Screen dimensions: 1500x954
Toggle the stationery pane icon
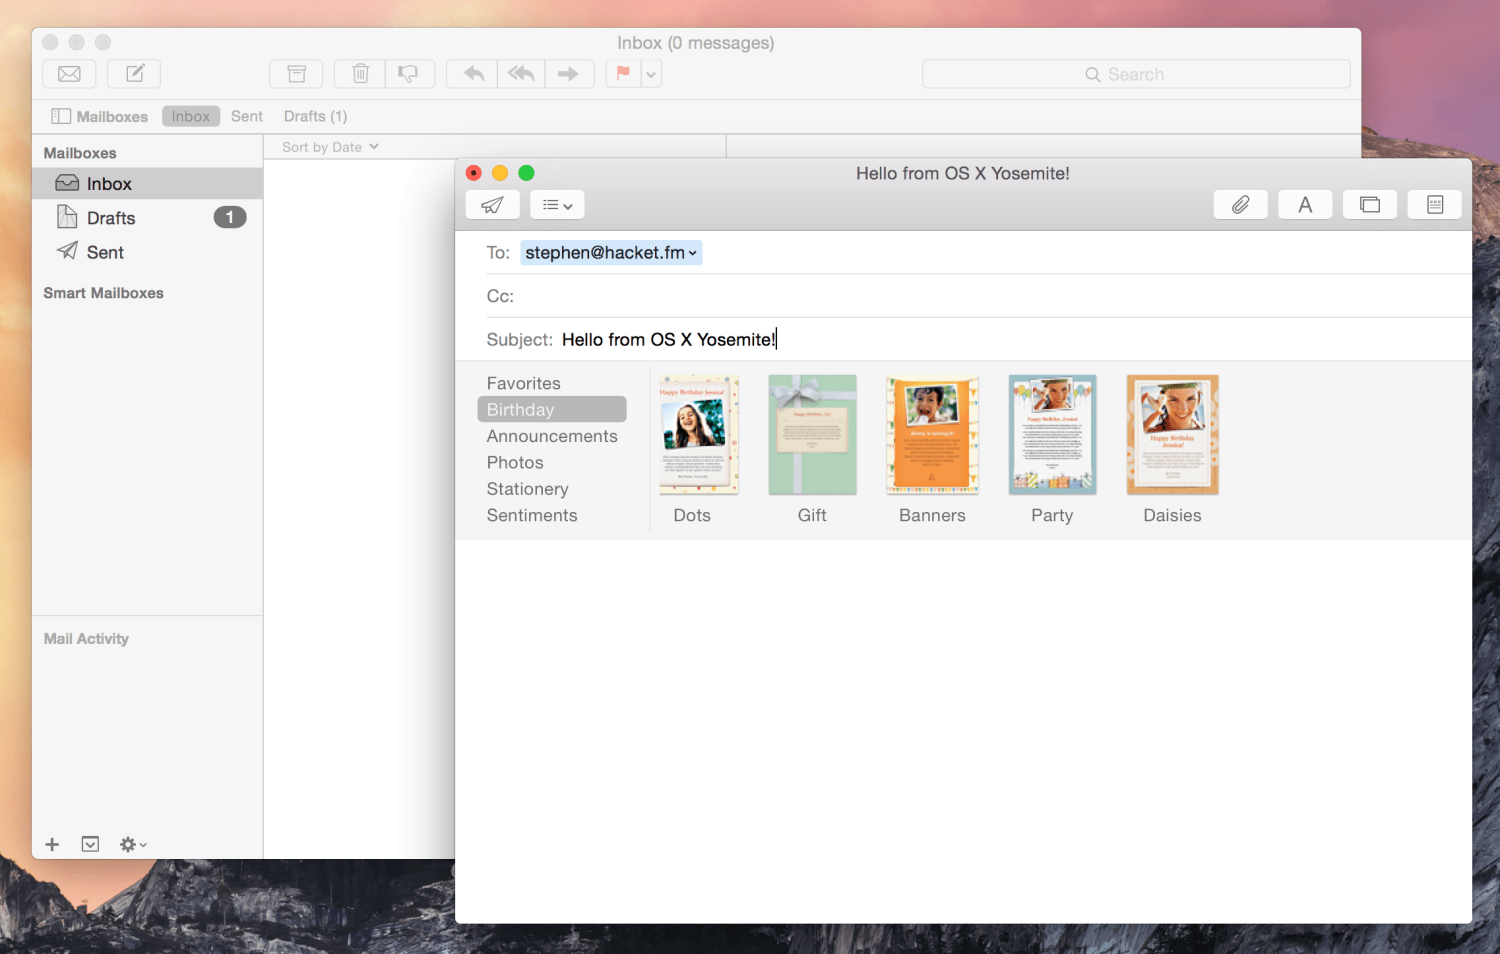click(1435, 205)
